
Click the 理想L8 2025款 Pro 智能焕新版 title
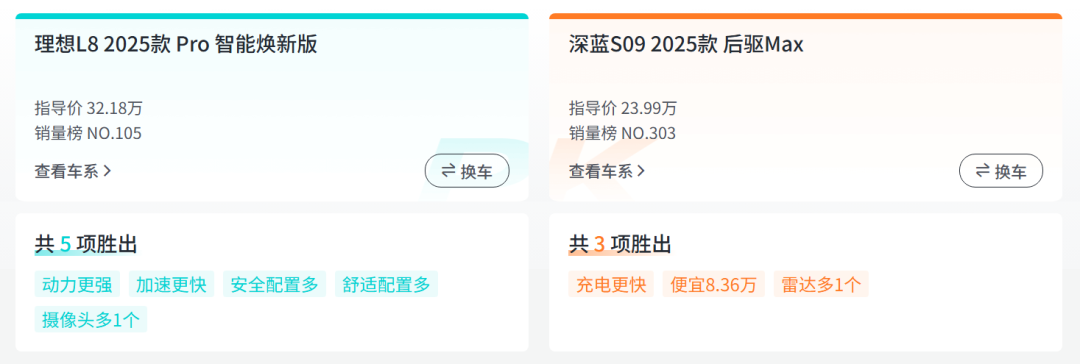click(x=176, y=45)
